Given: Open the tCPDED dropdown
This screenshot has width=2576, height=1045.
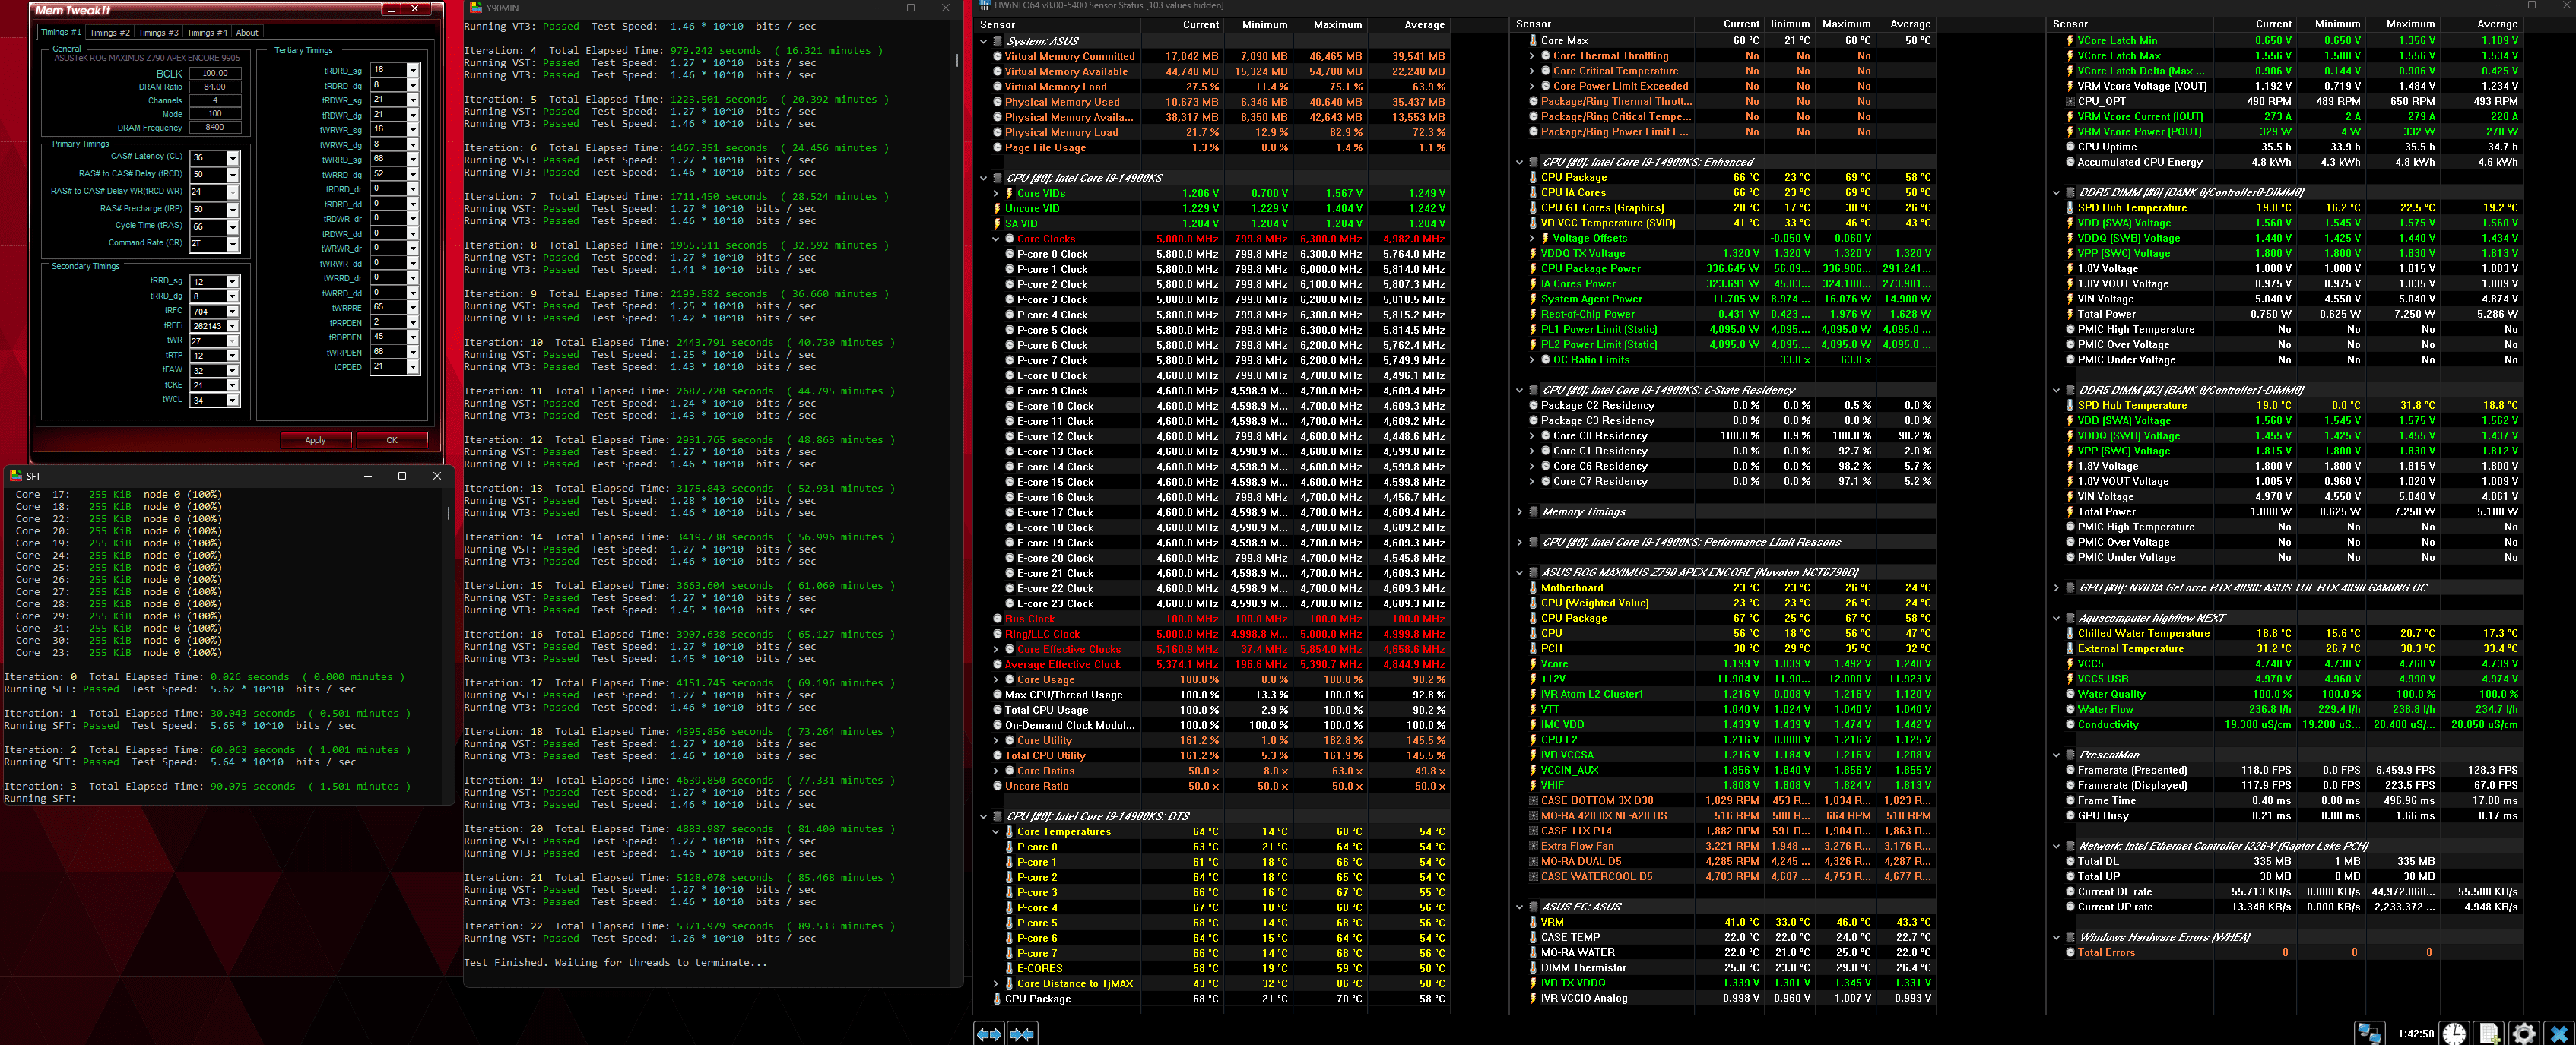Looking at the screenshot, I should click(412, 367).
